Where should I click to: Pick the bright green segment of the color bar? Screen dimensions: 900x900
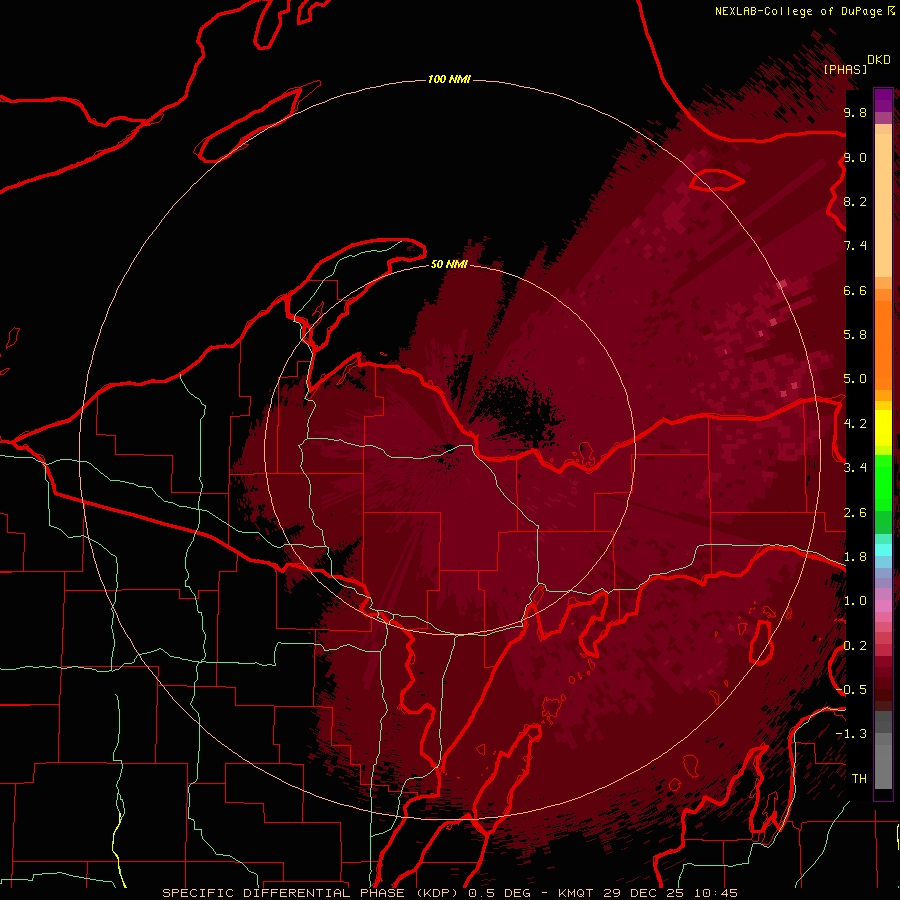[883, 483]
